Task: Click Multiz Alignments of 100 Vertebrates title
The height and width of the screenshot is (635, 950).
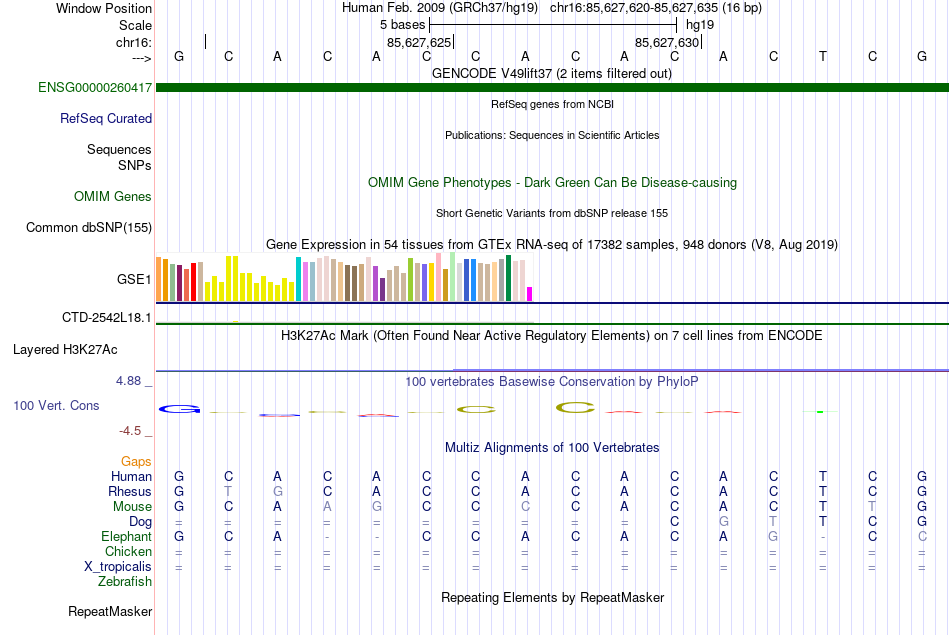Action: tap(552, 448)
